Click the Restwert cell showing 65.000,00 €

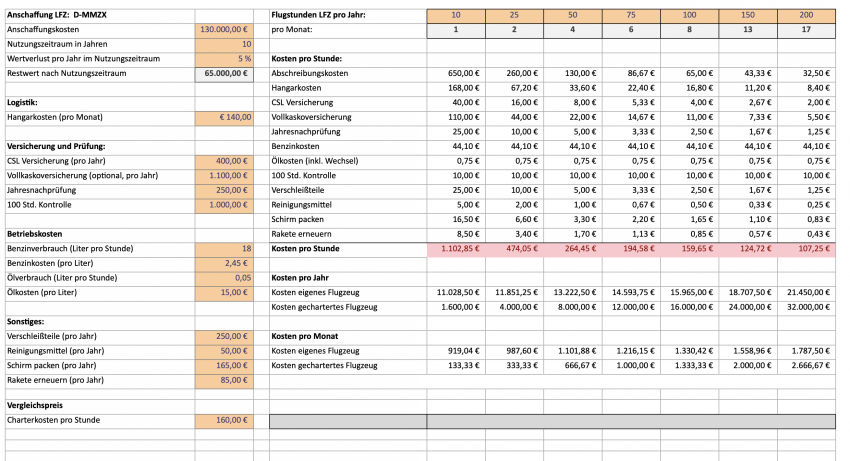point(224,74)
